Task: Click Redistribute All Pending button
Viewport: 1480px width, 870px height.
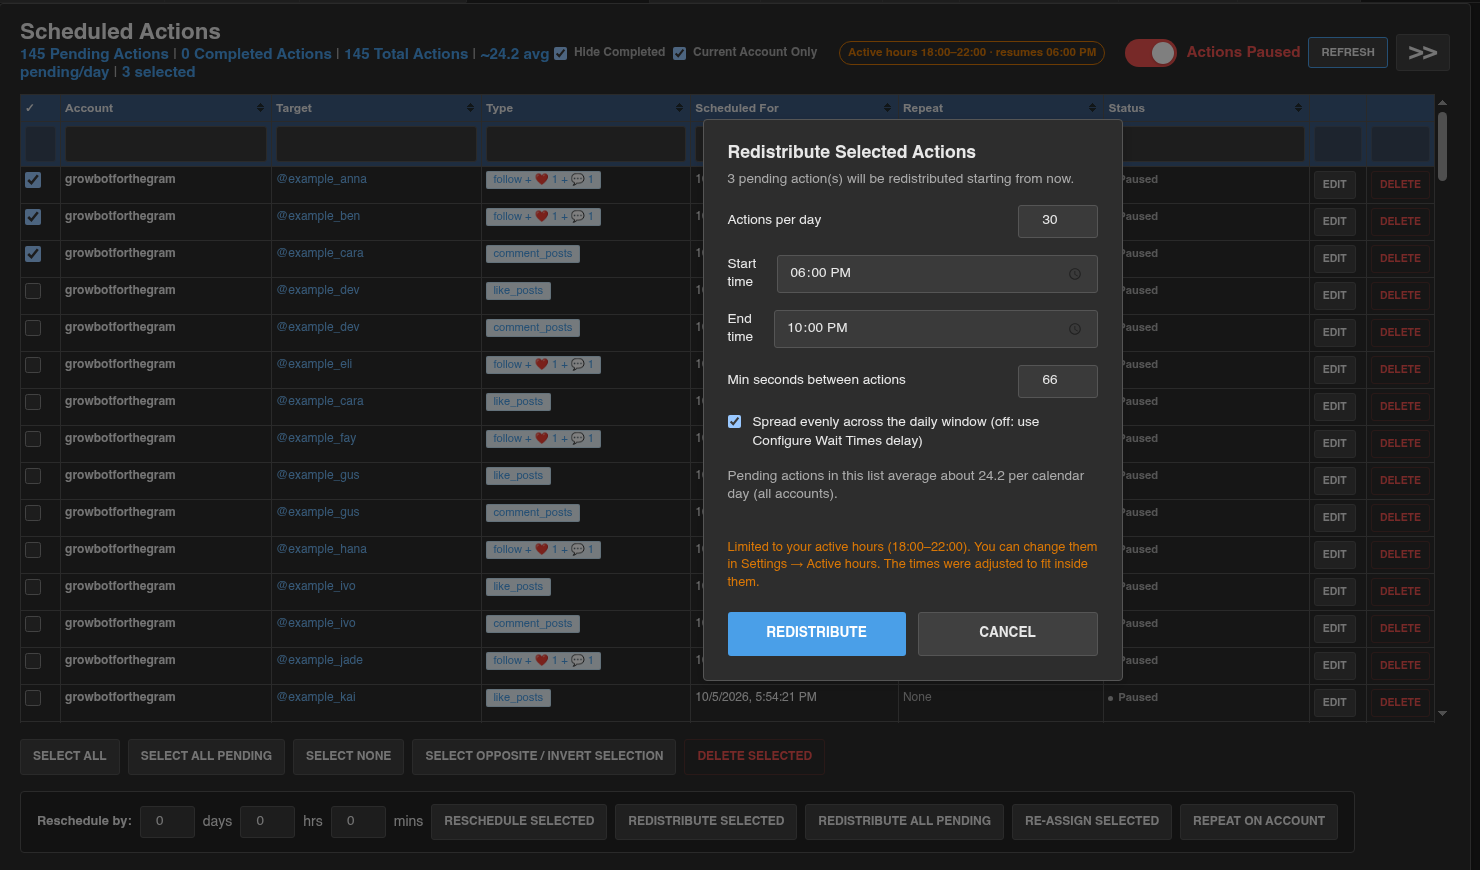Action: (904, 822)
